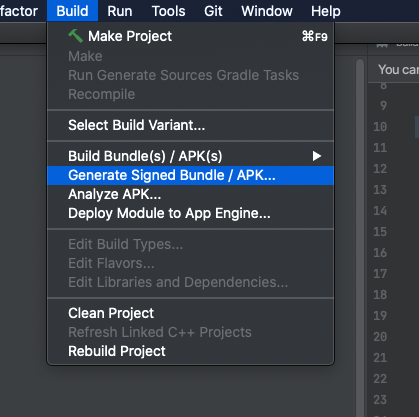Select Clean Project
419x417 pixels.
tap(190, 313)
